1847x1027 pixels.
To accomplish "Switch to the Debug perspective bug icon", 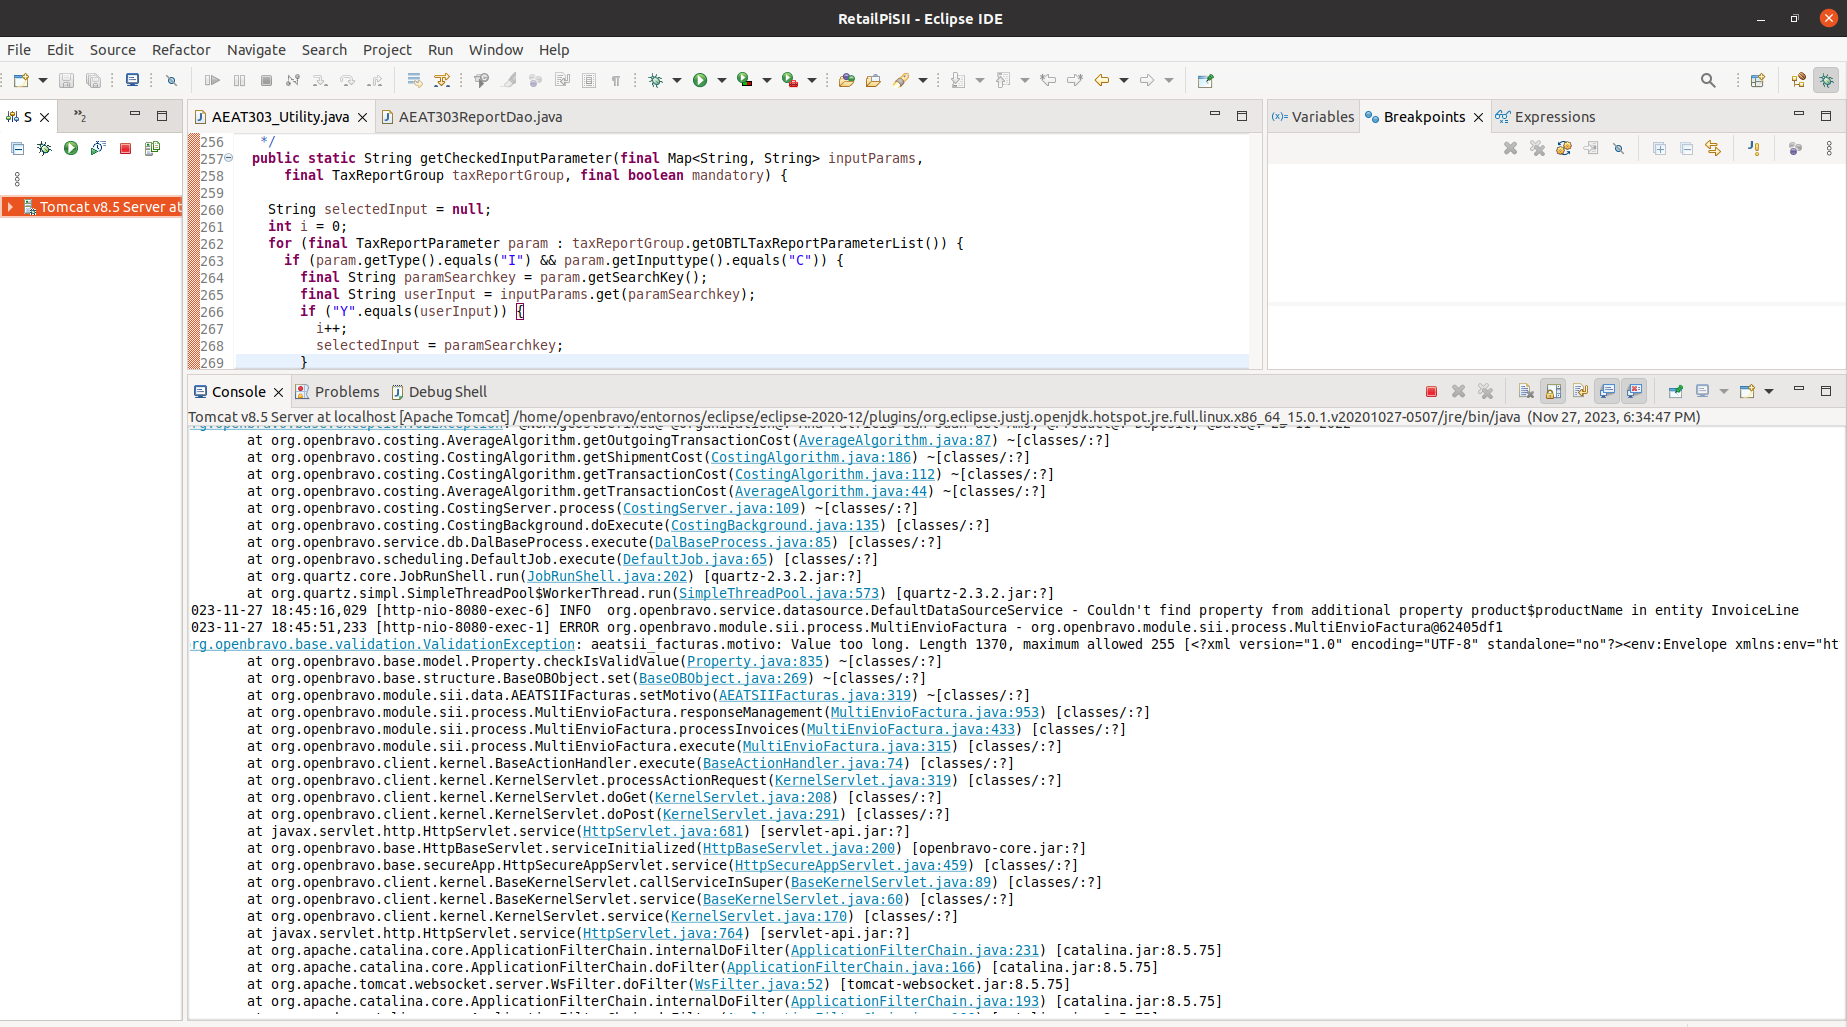I will [x=1826, y=81].
